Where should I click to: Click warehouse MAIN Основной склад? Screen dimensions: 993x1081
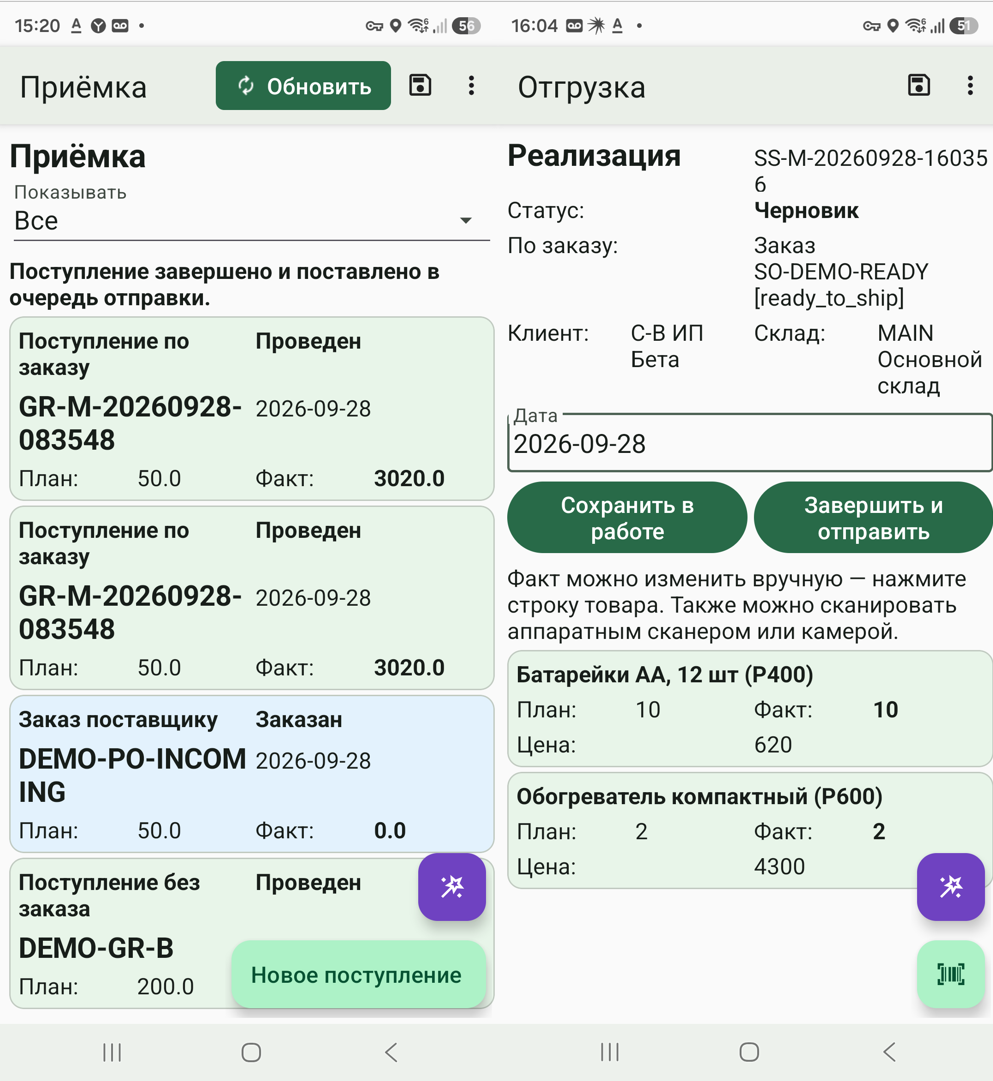coord(930,359)
